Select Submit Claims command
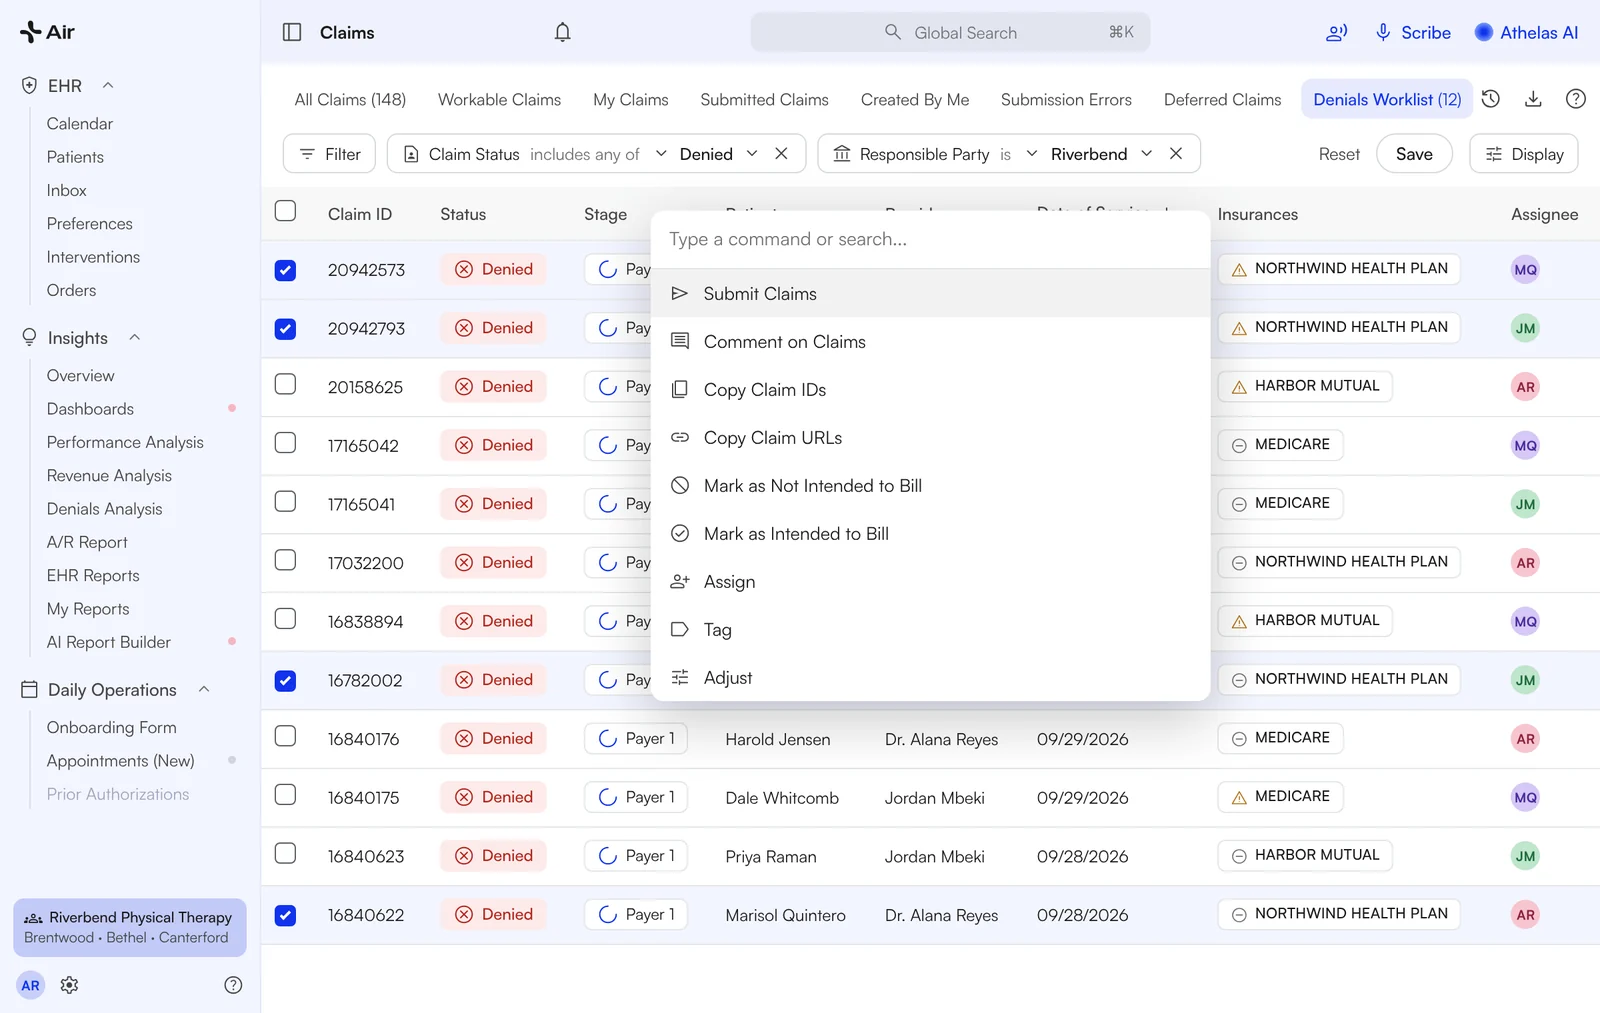1600x1013 pixels. tap(930, 294)
